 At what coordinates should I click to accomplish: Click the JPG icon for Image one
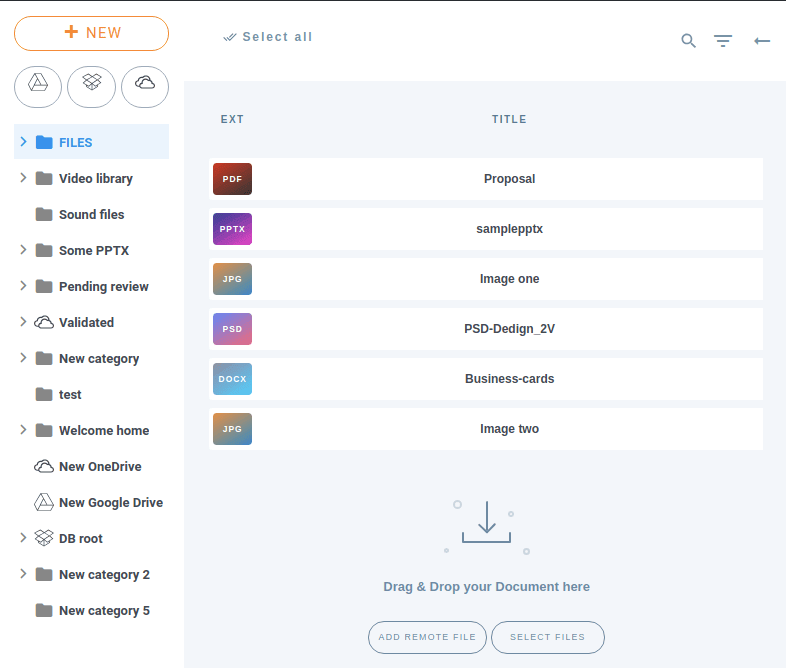[233, 279]
